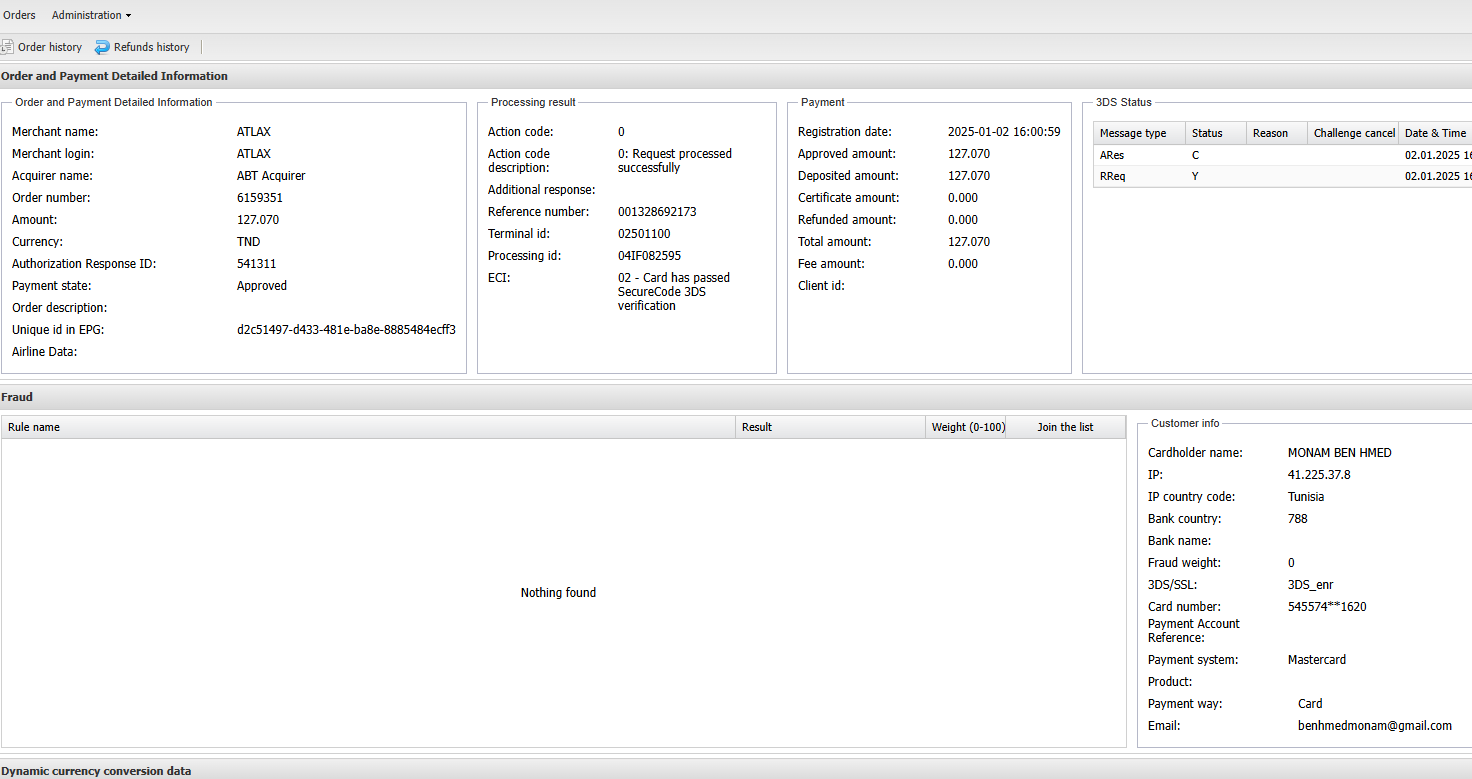1472x779 pixels.
Task: Open the Orders menu
Action: (19, 15)
